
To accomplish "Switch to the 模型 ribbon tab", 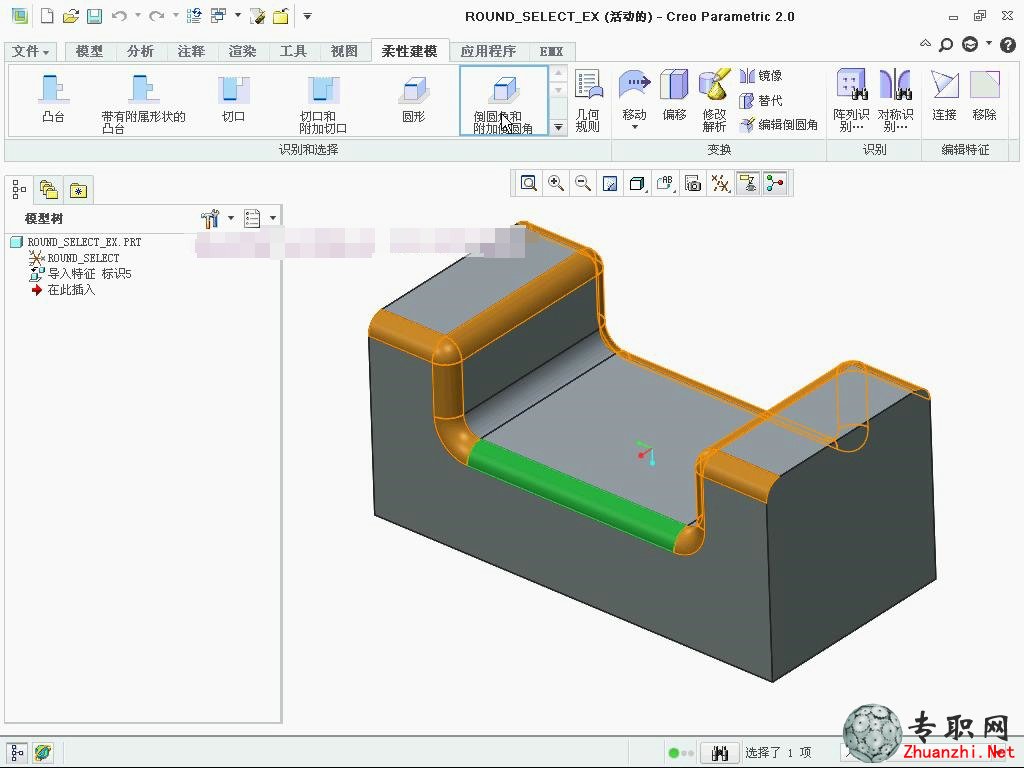I will coord(89,51).
